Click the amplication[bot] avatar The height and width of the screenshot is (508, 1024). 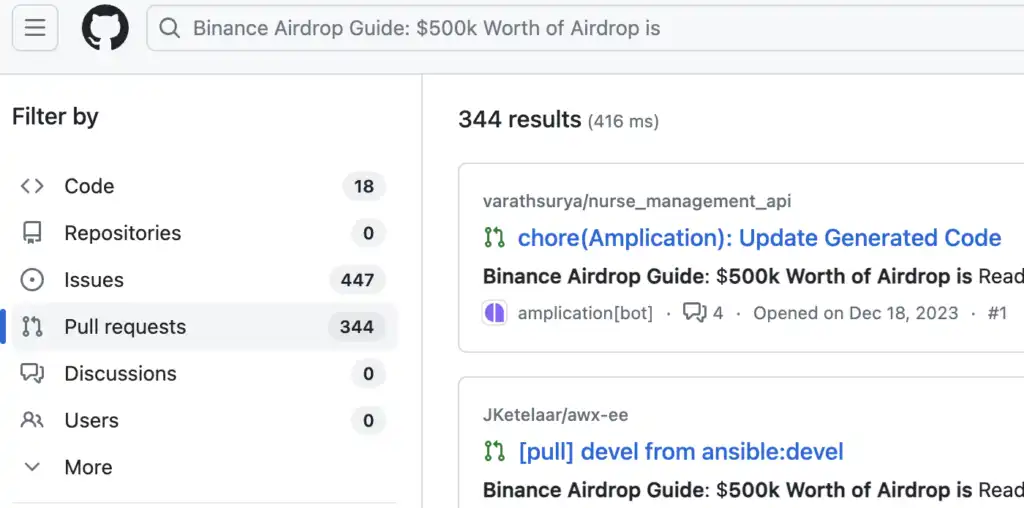[494, 313]
